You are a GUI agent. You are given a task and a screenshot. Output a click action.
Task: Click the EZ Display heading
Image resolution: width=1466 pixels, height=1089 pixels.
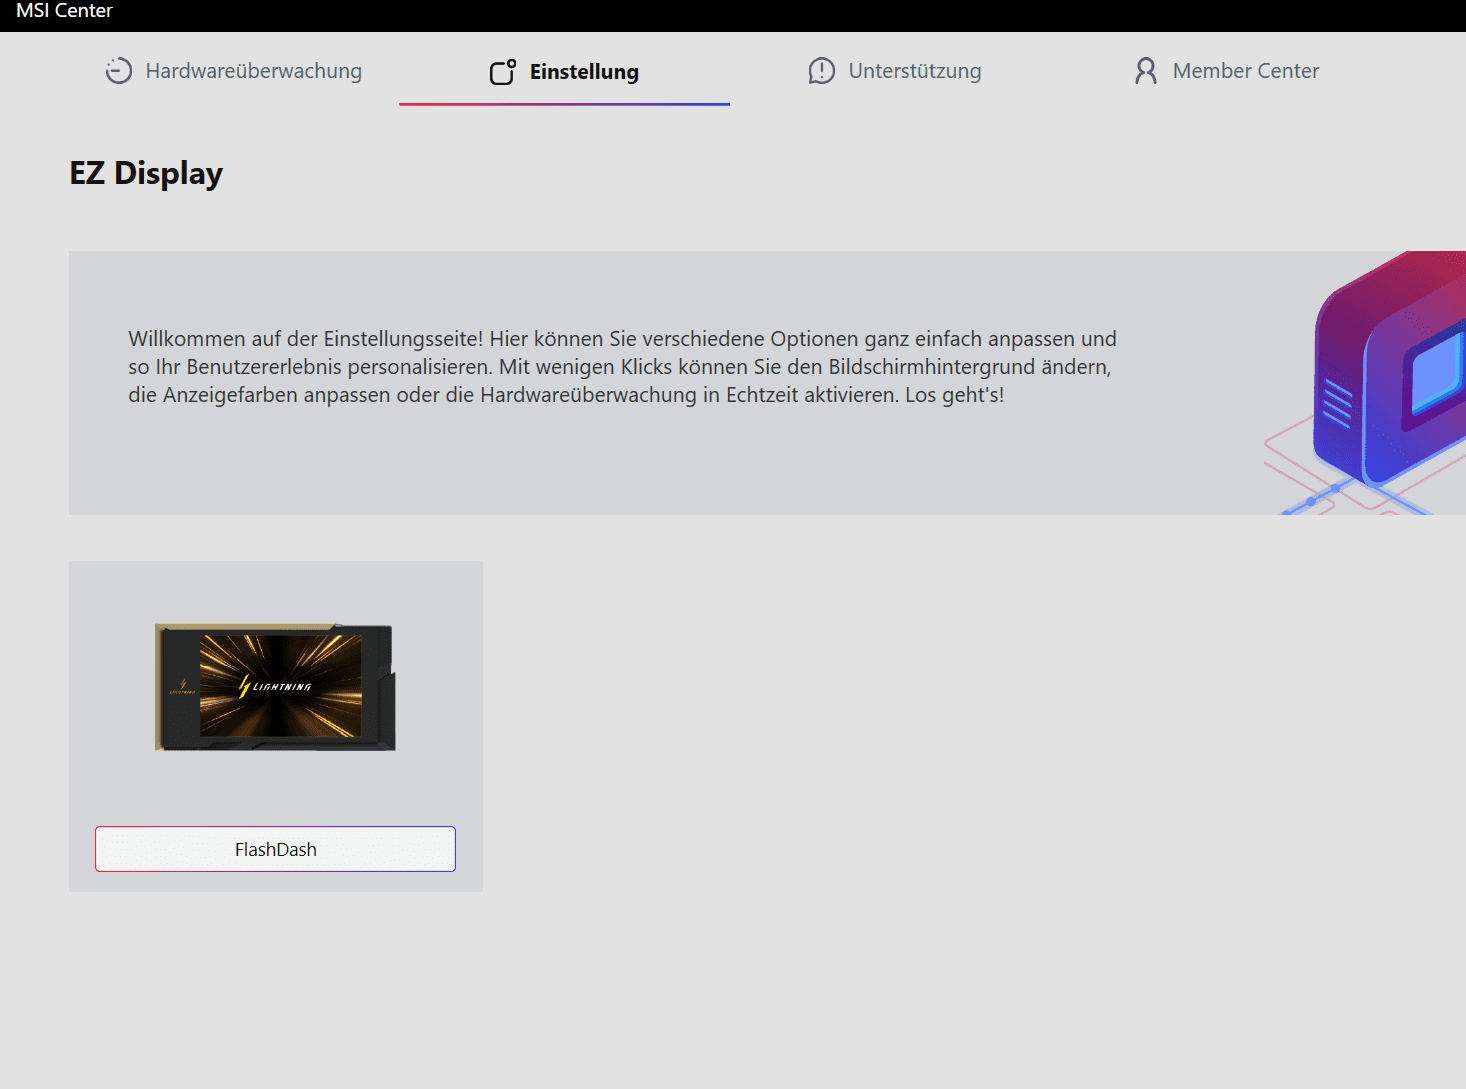[x=146, y=173]
